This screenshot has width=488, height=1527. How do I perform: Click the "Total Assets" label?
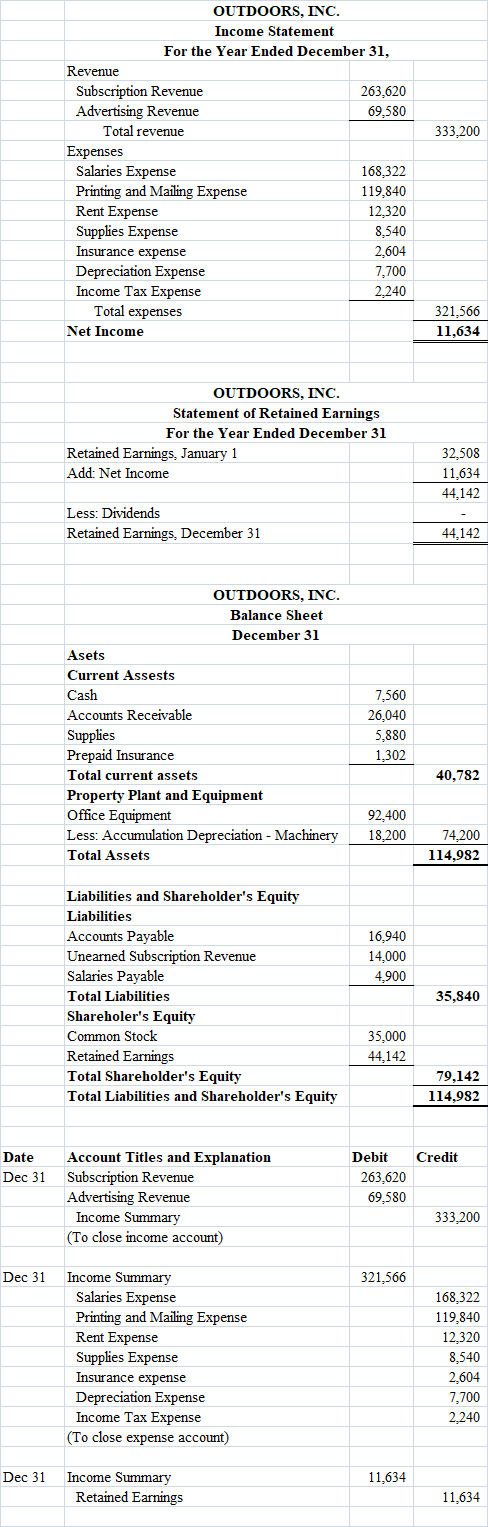coord(108,855)
